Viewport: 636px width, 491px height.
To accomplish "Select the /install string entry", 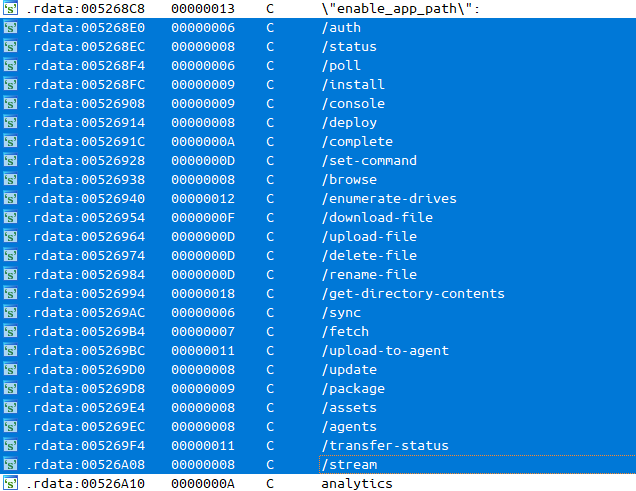I will pos(353,85).
